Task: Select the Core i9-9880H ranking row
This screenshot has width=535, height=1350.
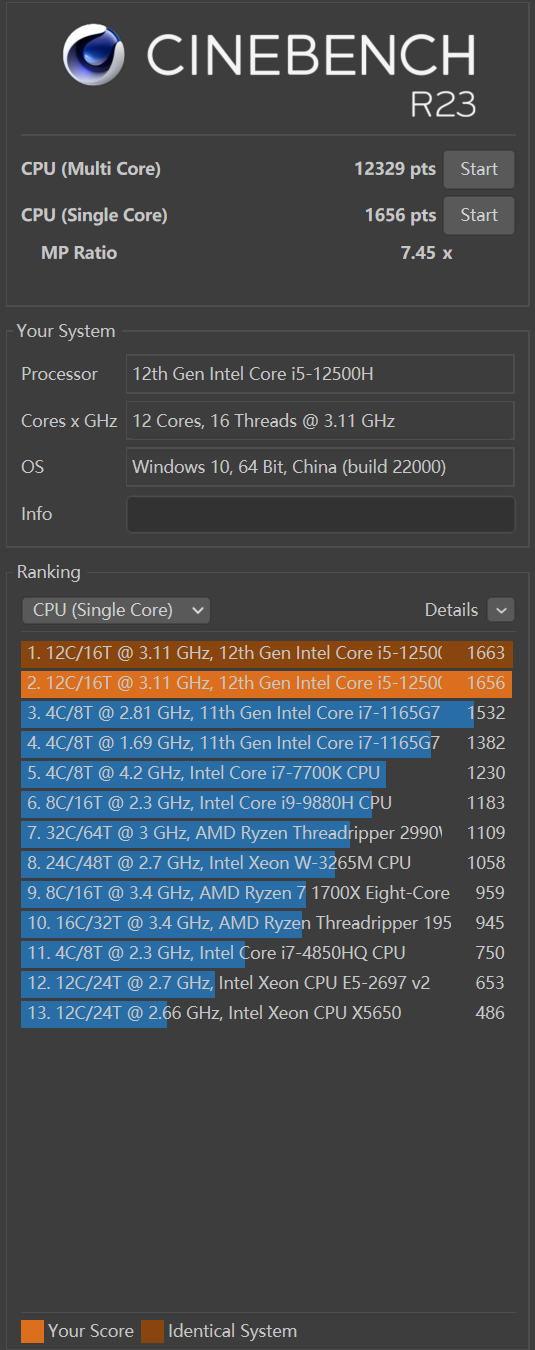Action: coord(267,803)
